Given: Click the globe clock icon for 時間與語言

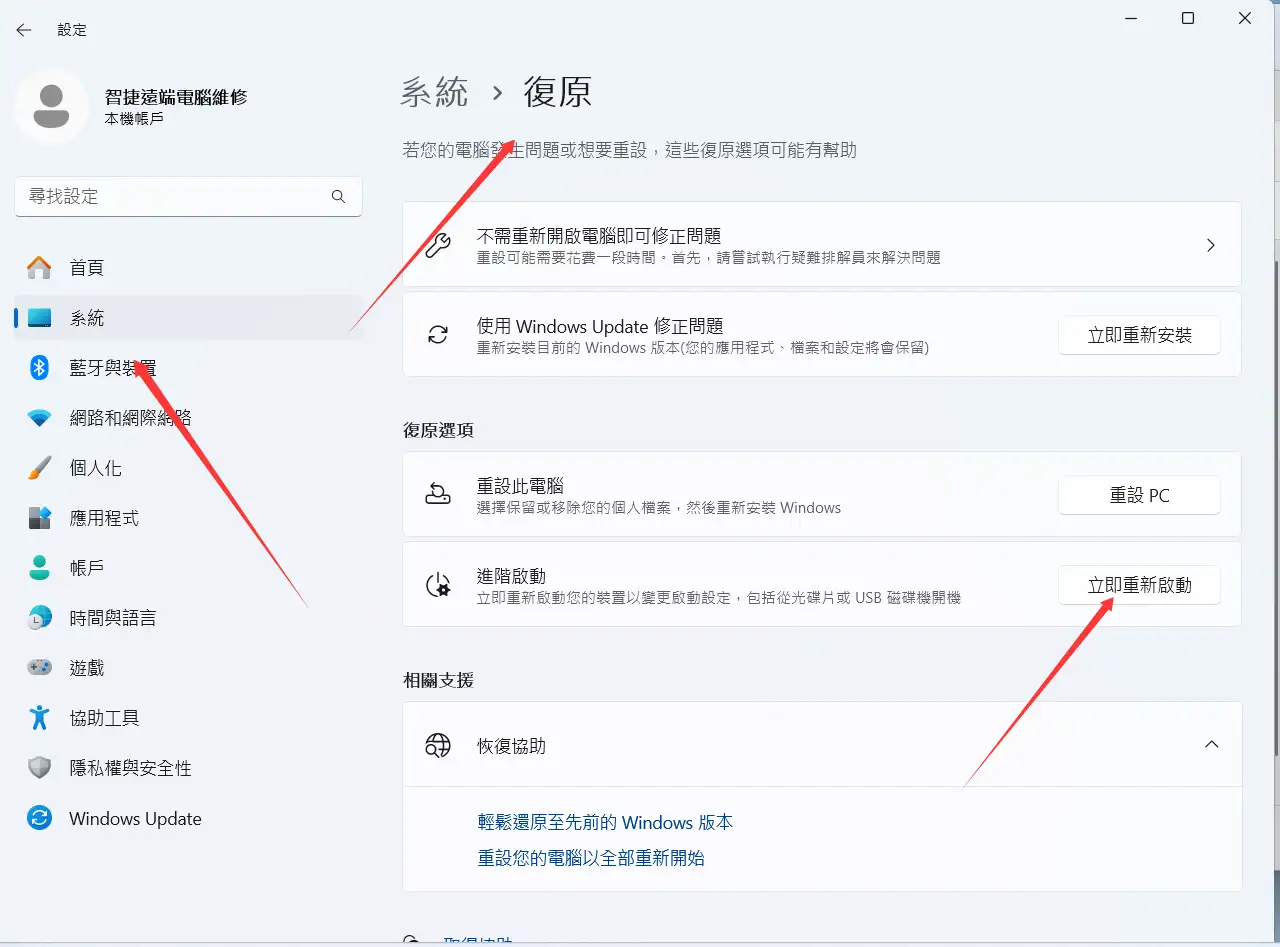Looking at the screenshot, I should 39,618.
